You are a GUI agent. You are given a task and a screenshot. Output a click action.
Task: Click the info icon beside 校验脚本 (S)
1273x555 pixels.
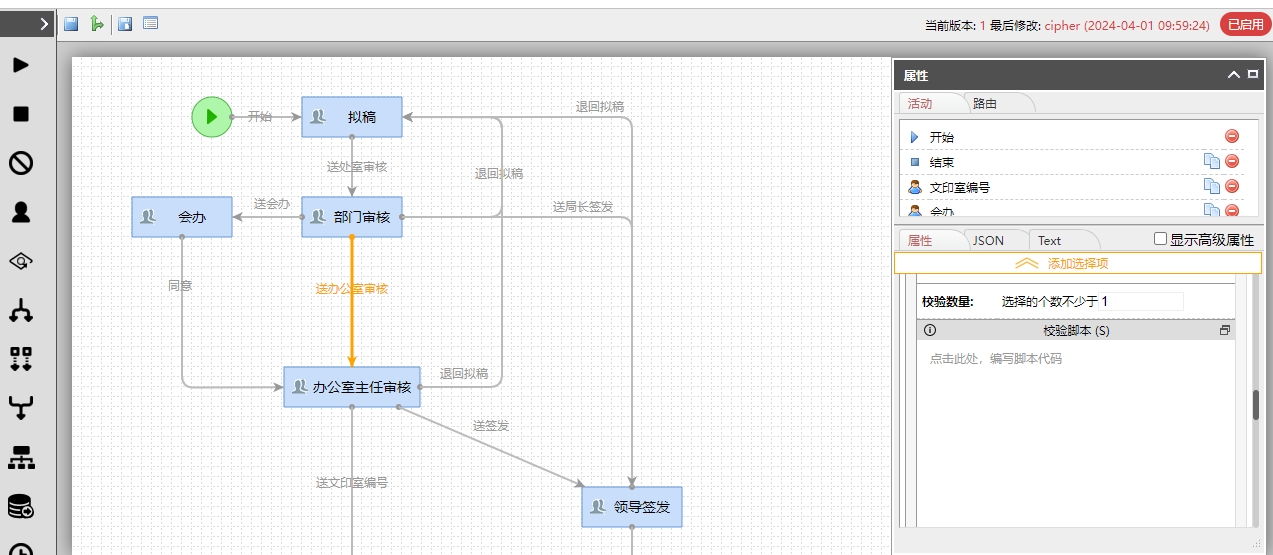930,330
